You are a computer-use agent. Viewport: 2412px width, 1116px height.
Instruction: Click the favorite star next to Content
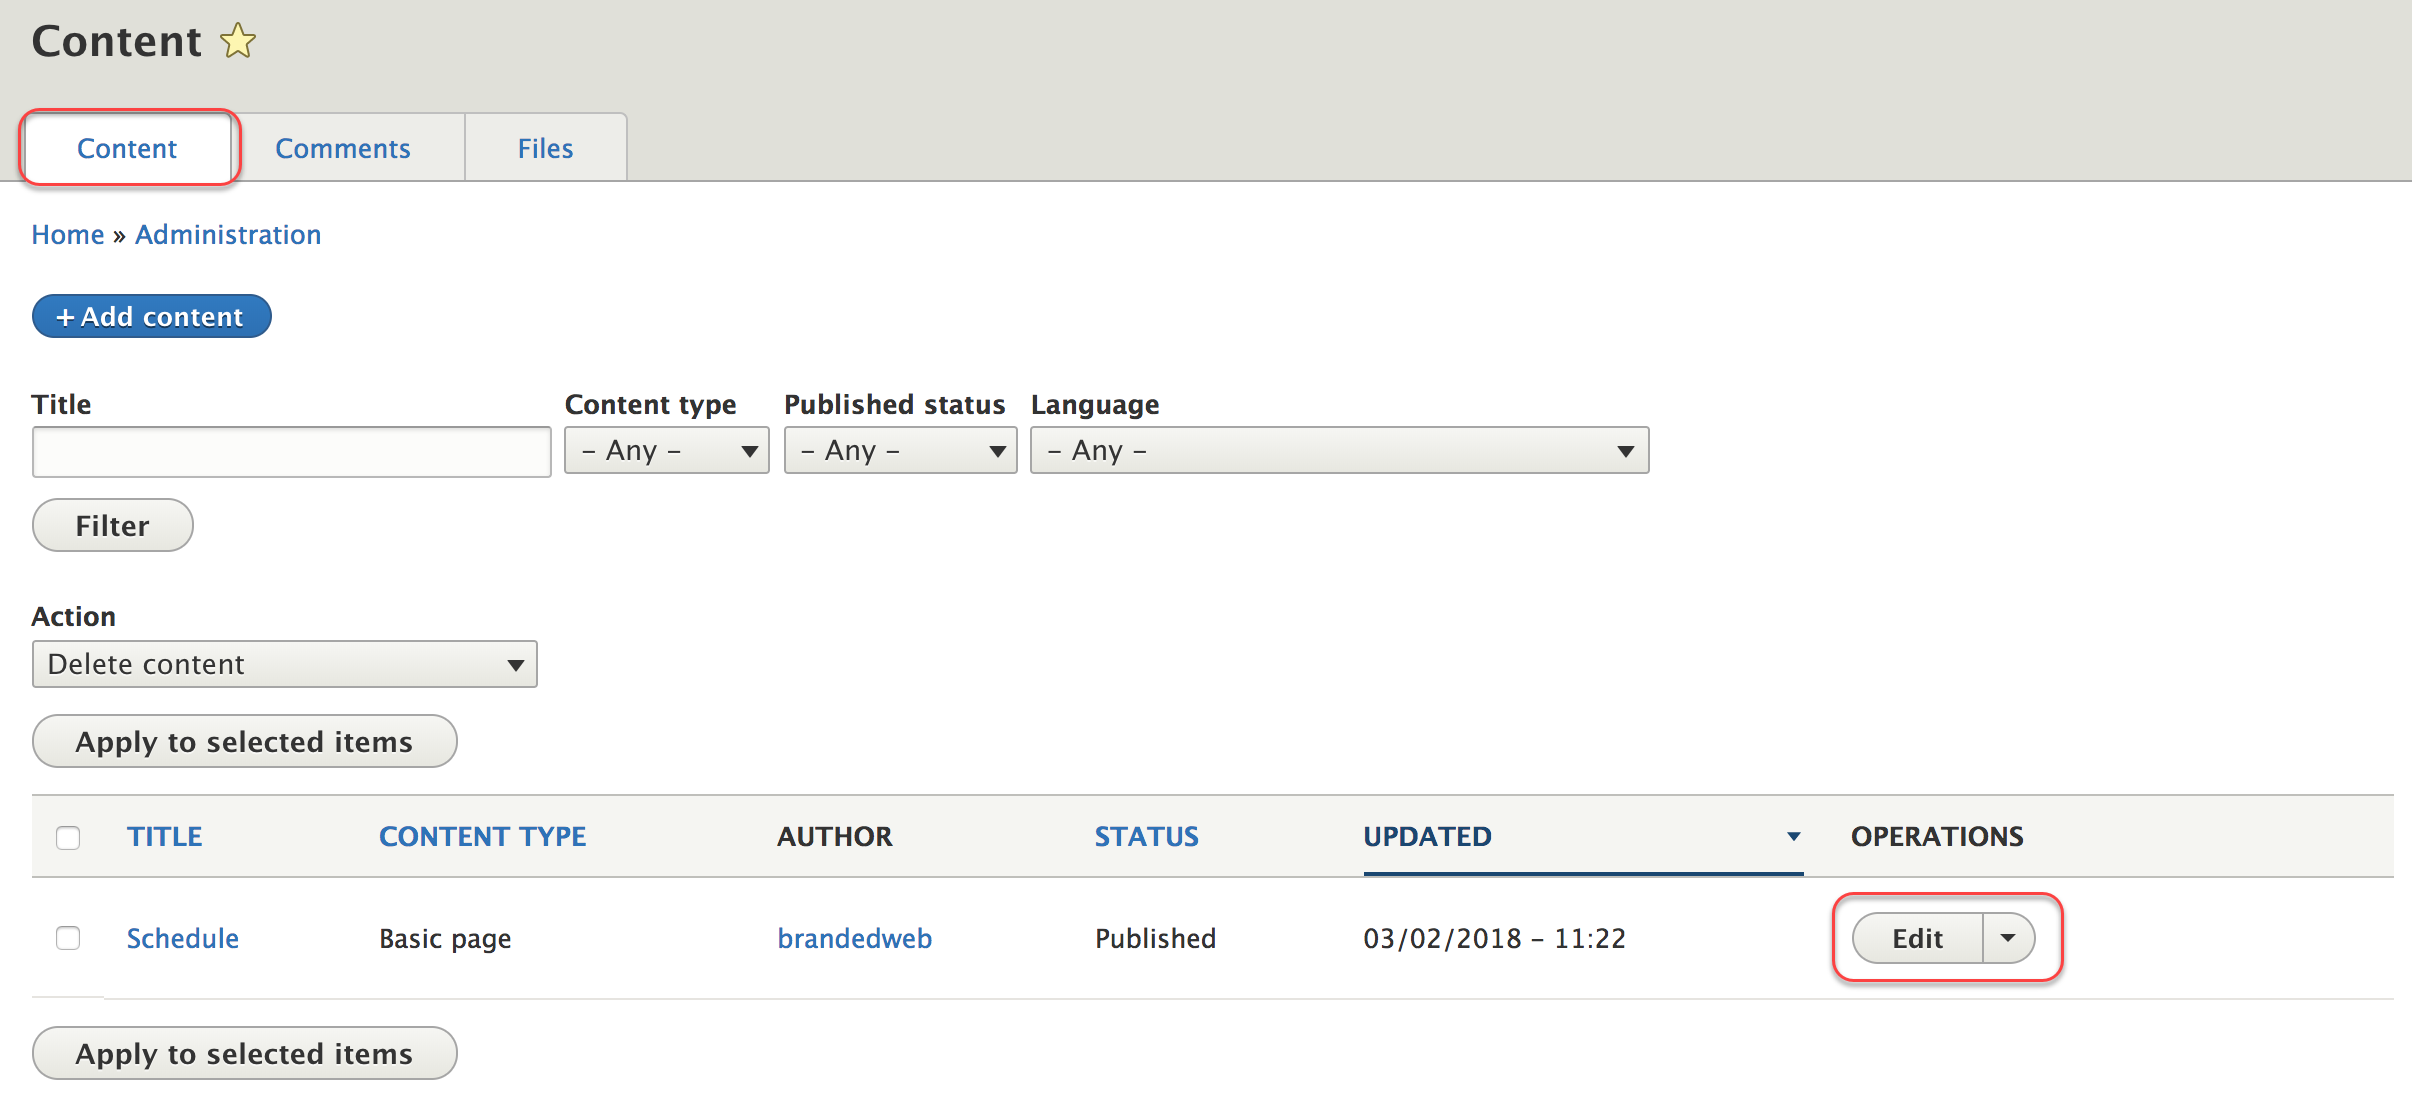238,42
